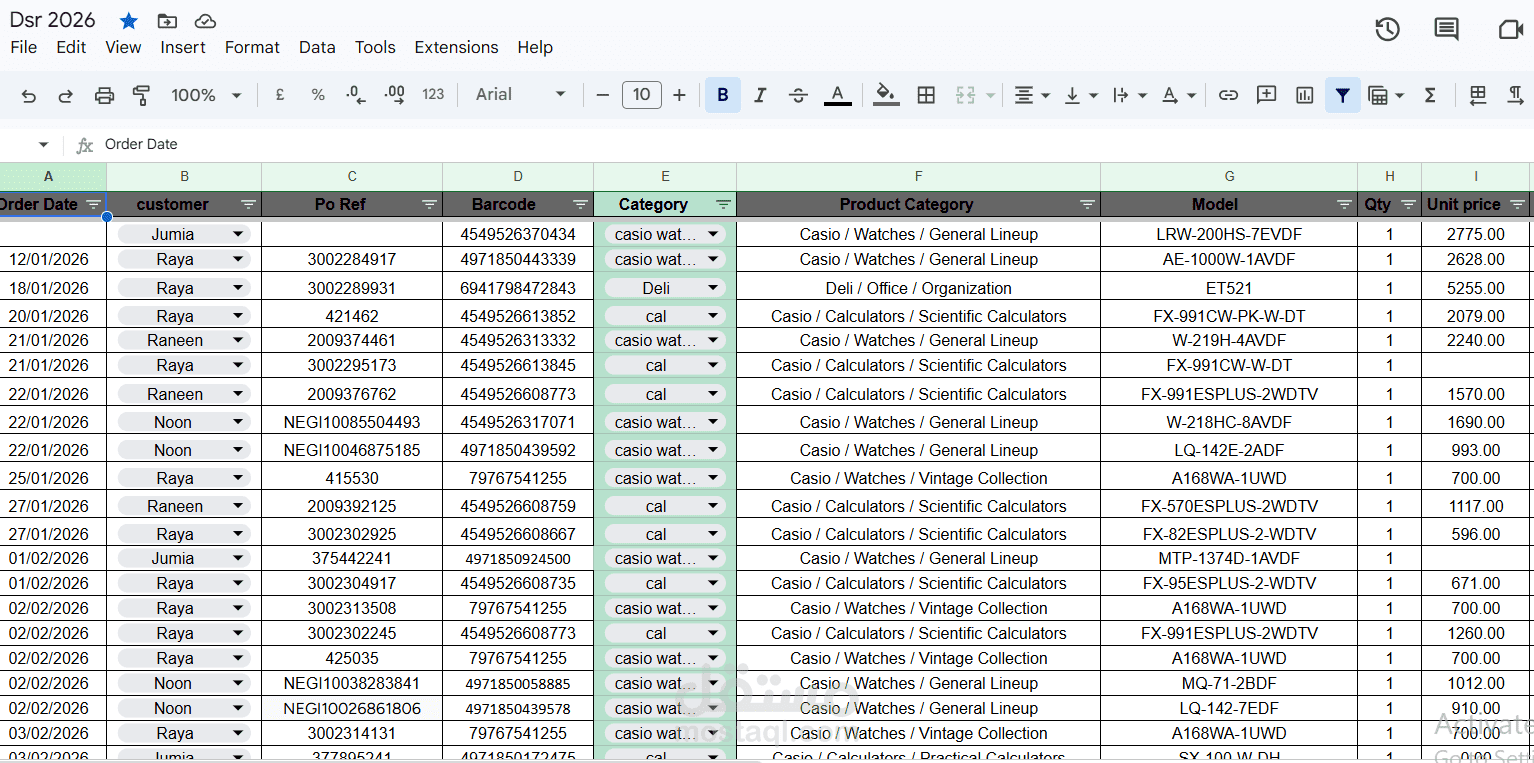Open the Edit menu

(71, 47)
